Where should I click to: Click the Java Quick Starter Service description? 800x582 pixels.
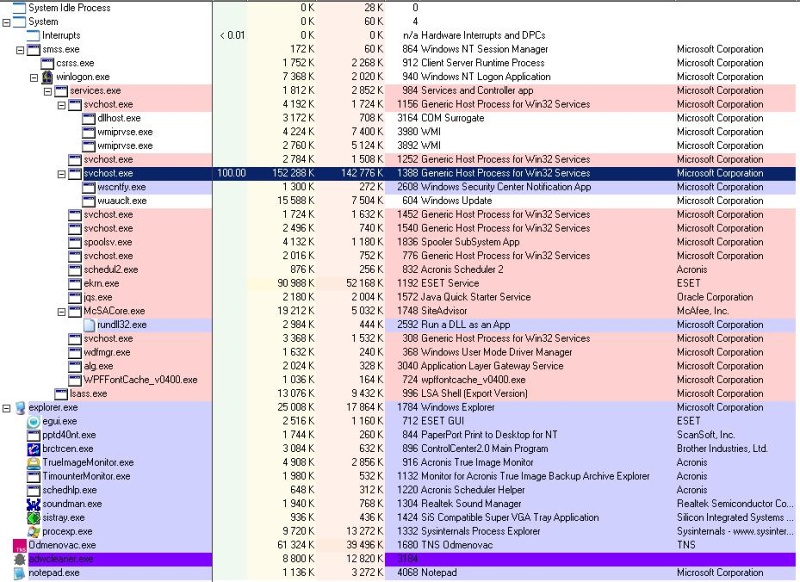point(476,297)
